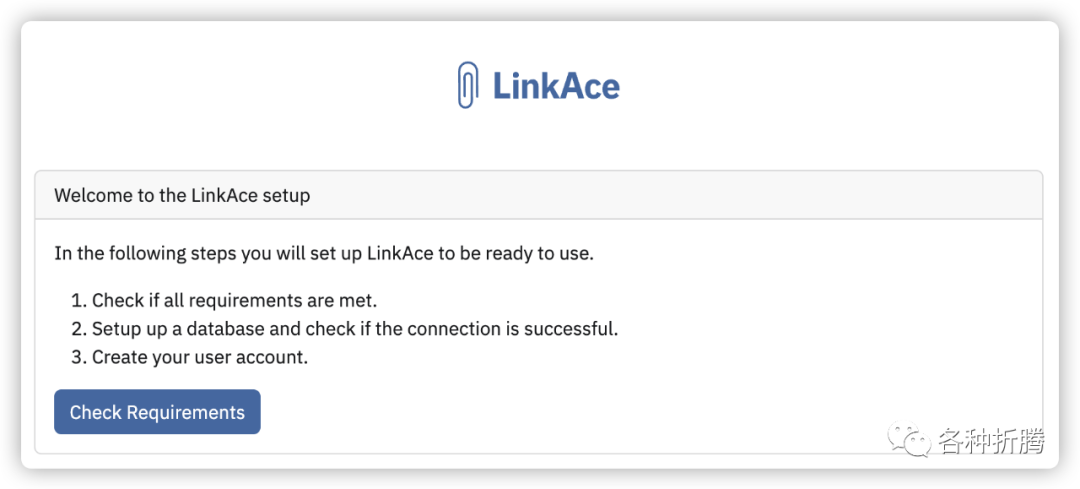Screen dimensions: 1080x489
Task: Click the "Check Requirements" button
Action: (x=157, y=412)
